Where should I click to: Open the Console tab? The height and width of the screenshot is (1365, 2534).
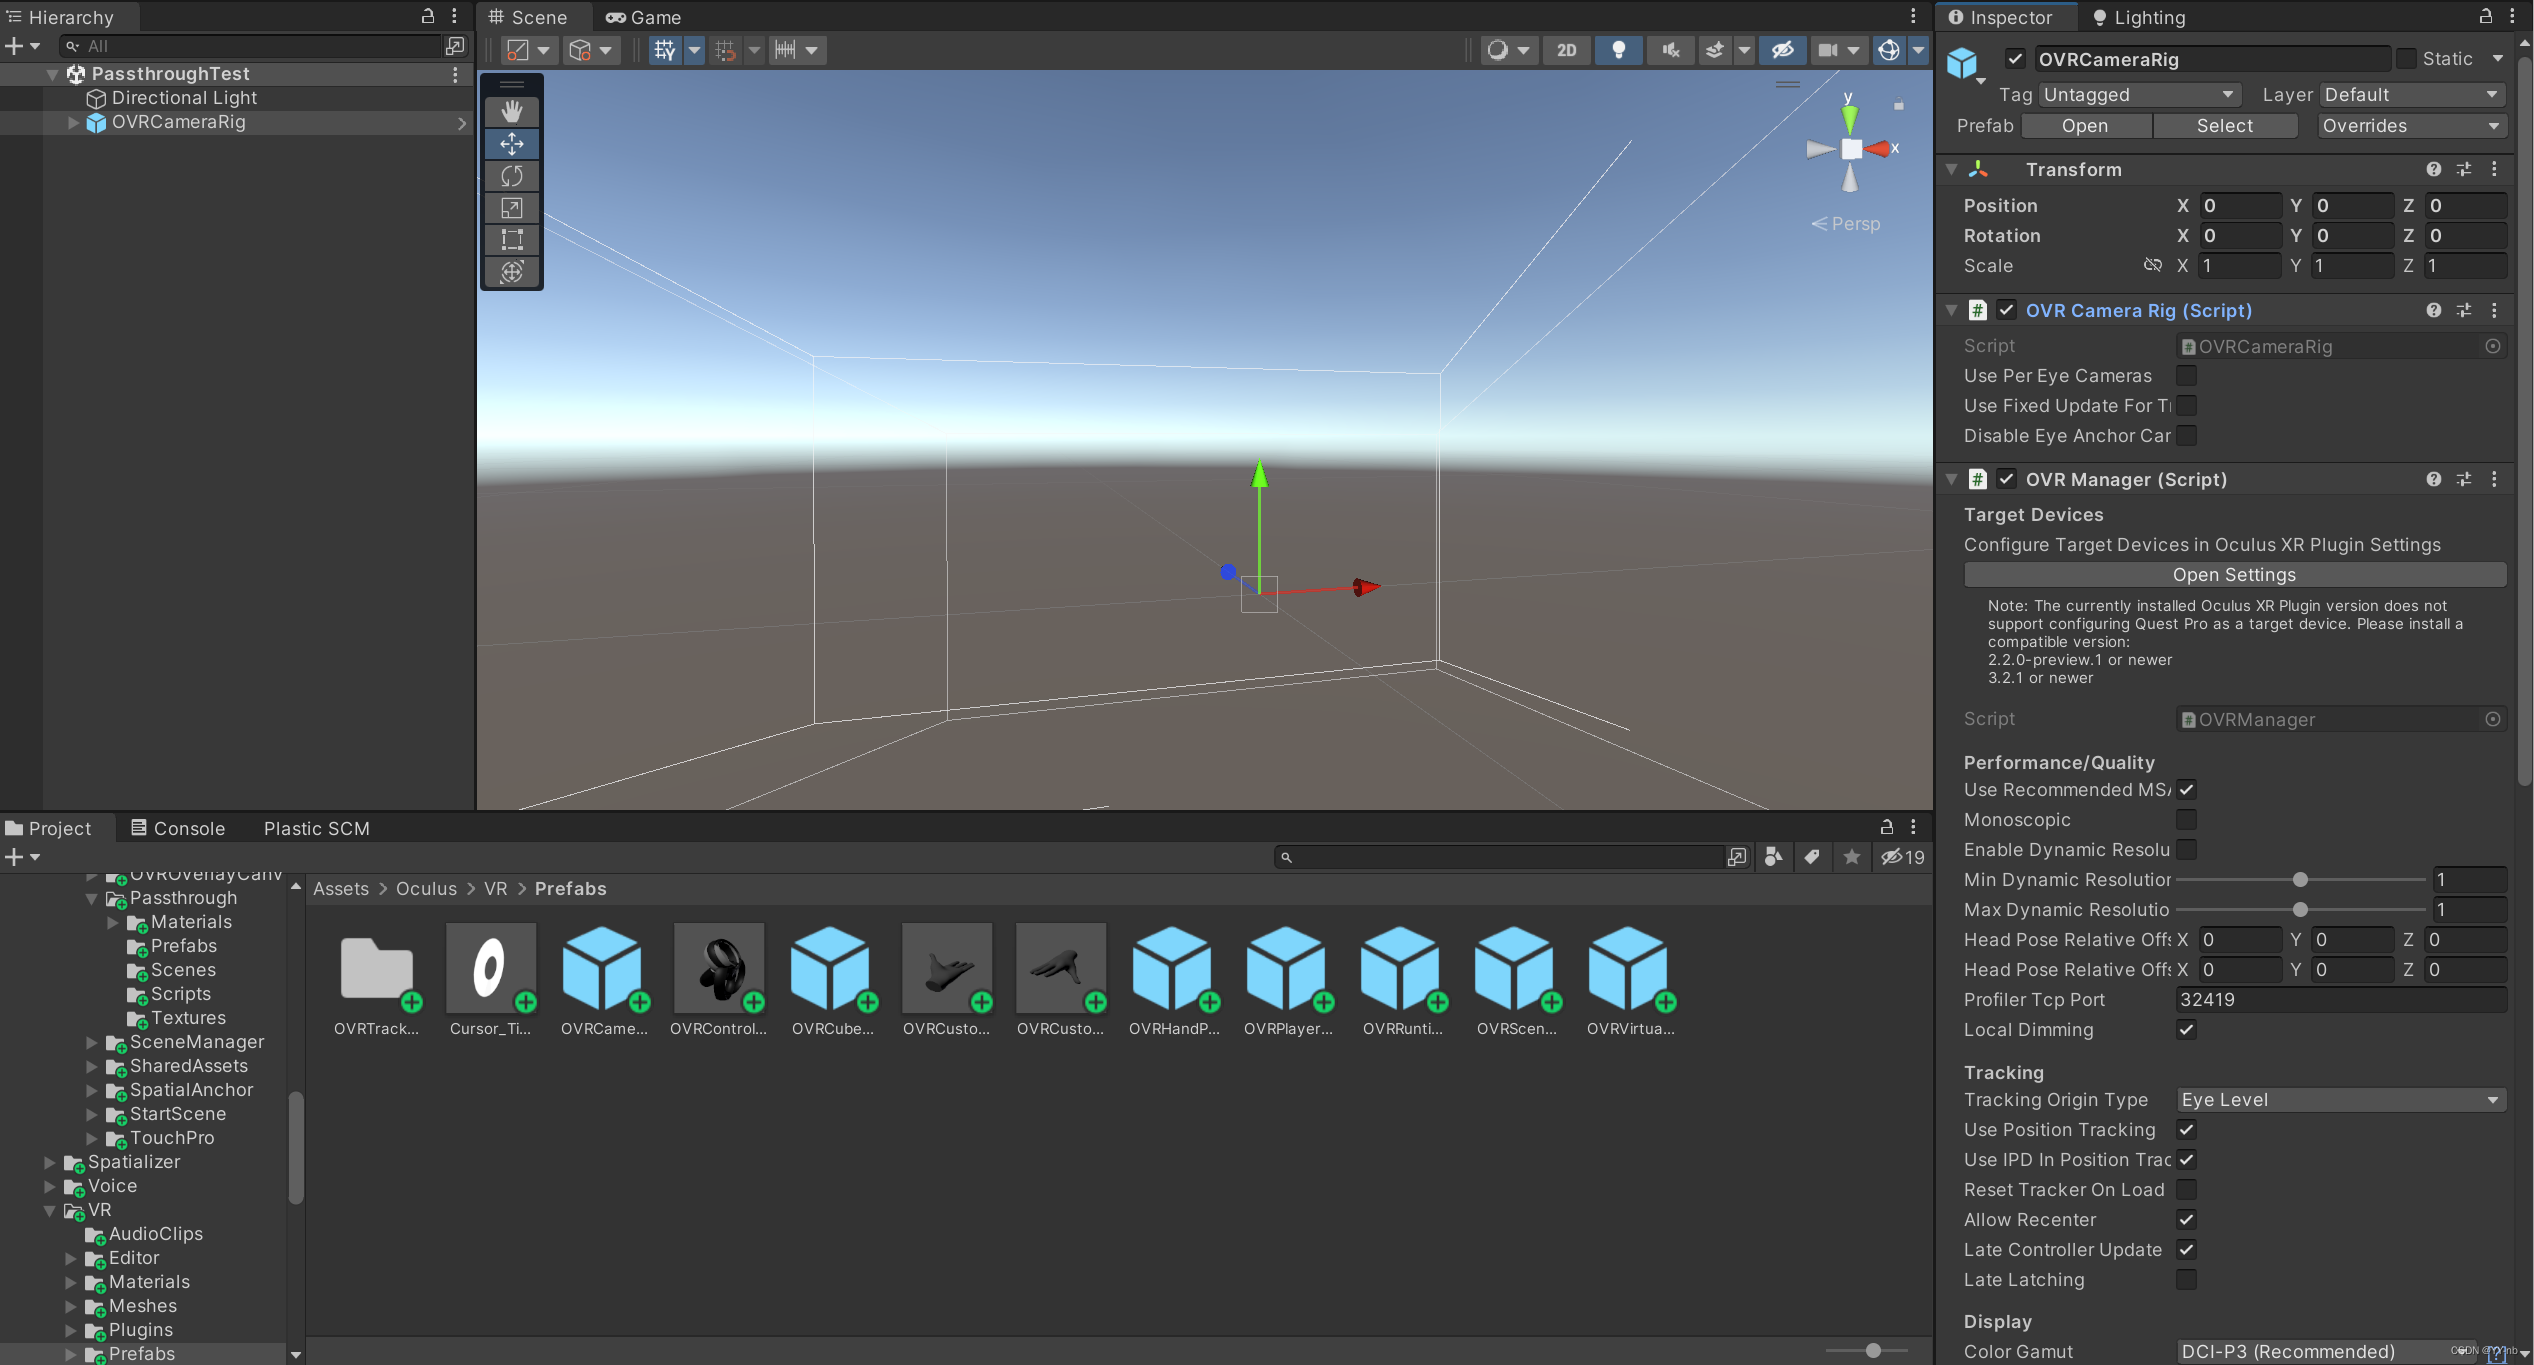pyautogui.click(x=178, y=828)
